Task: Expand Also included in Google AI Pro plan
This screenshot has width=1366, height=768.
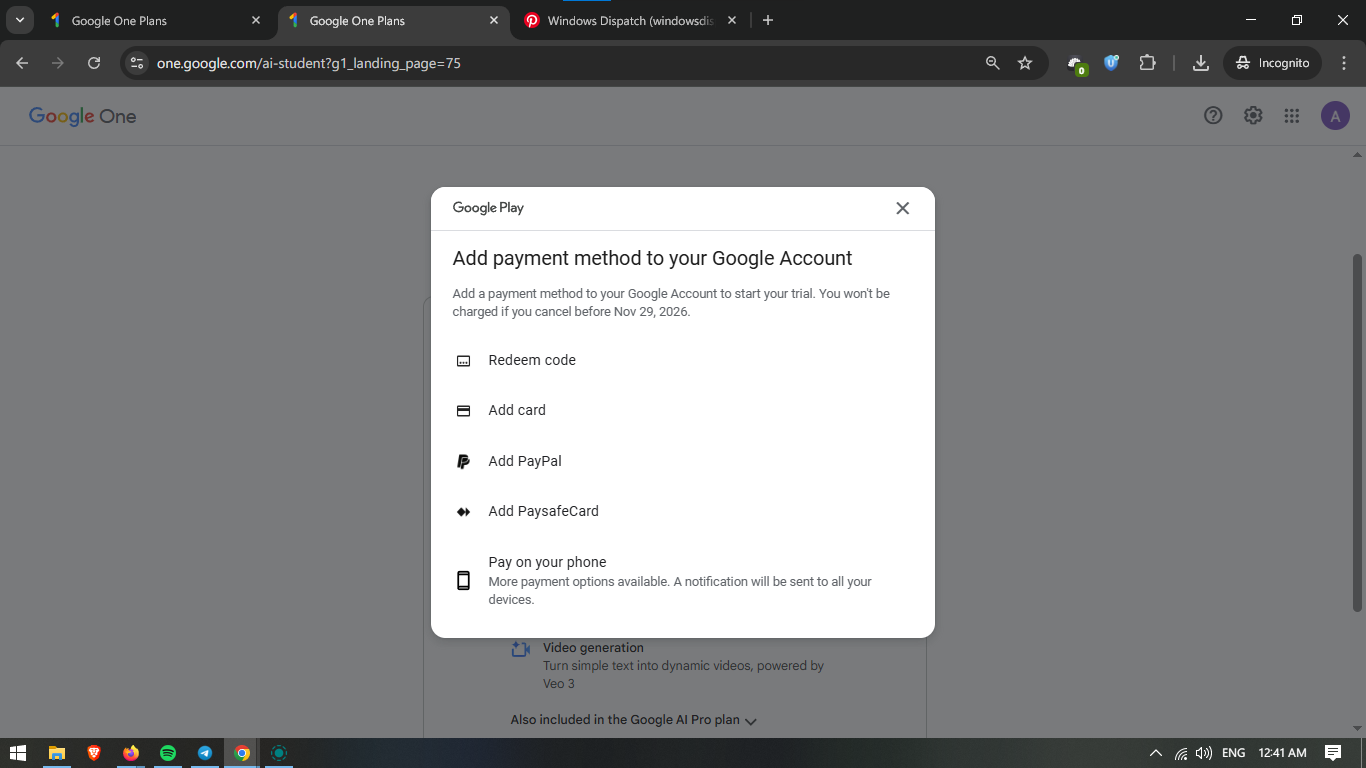Action: pyautogui.click(x=634, y=720)
